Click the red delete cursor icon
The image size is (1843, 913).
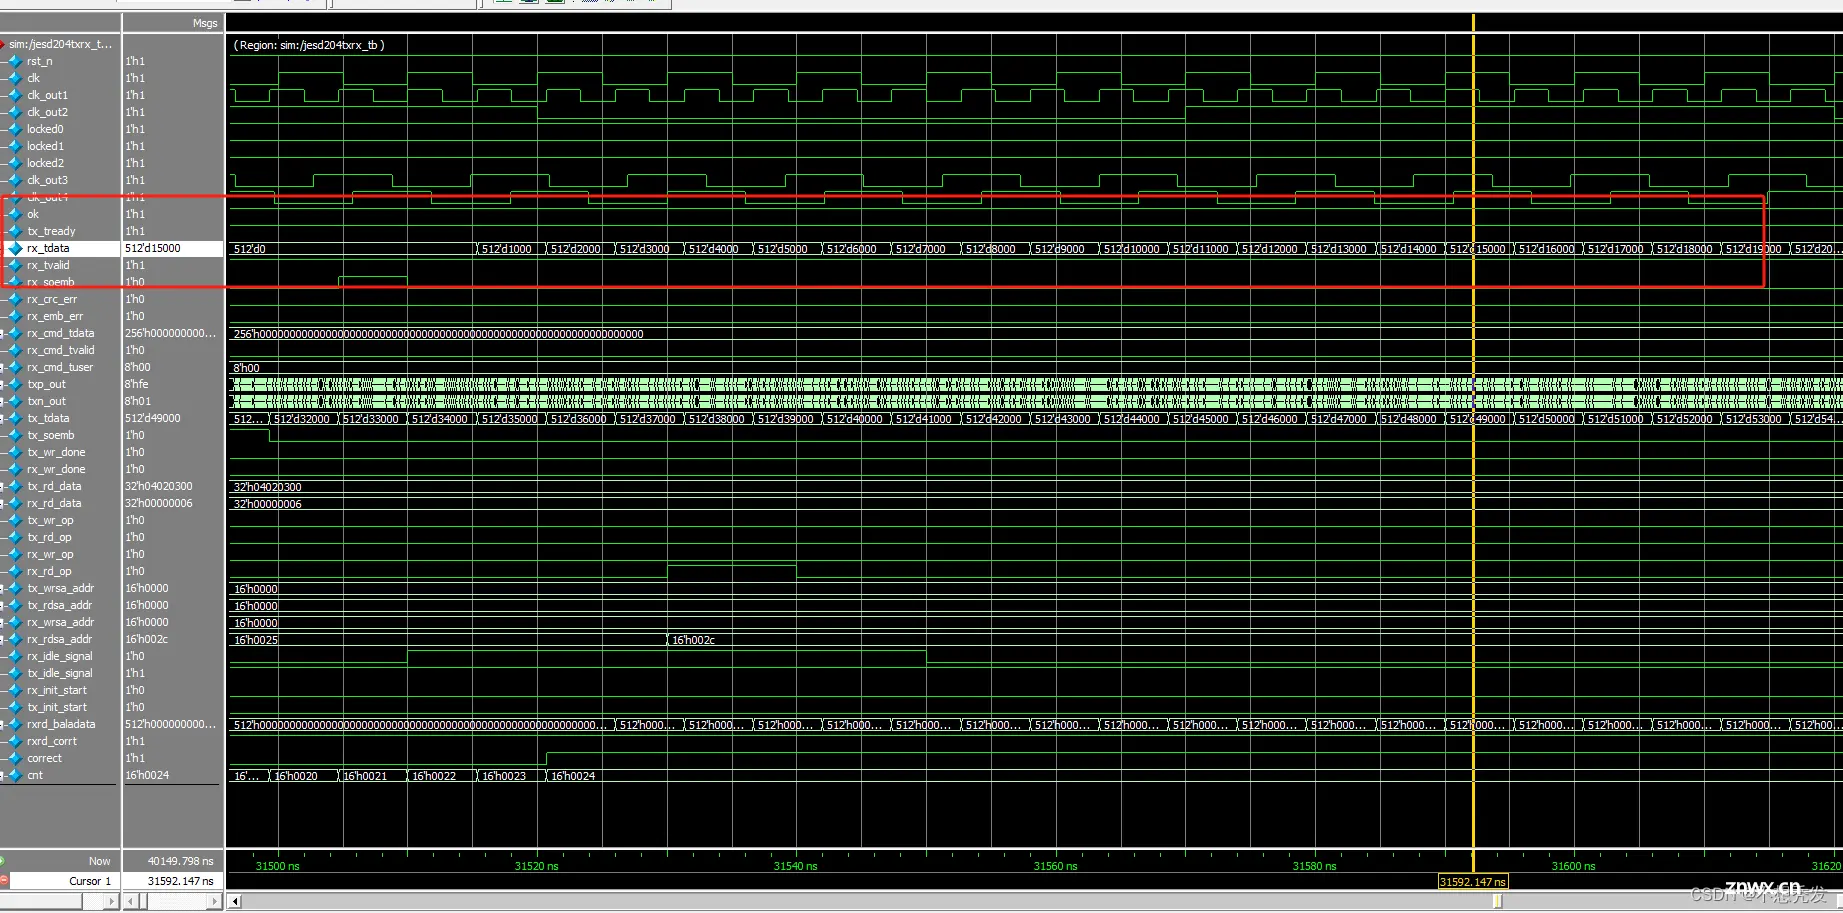4,881
